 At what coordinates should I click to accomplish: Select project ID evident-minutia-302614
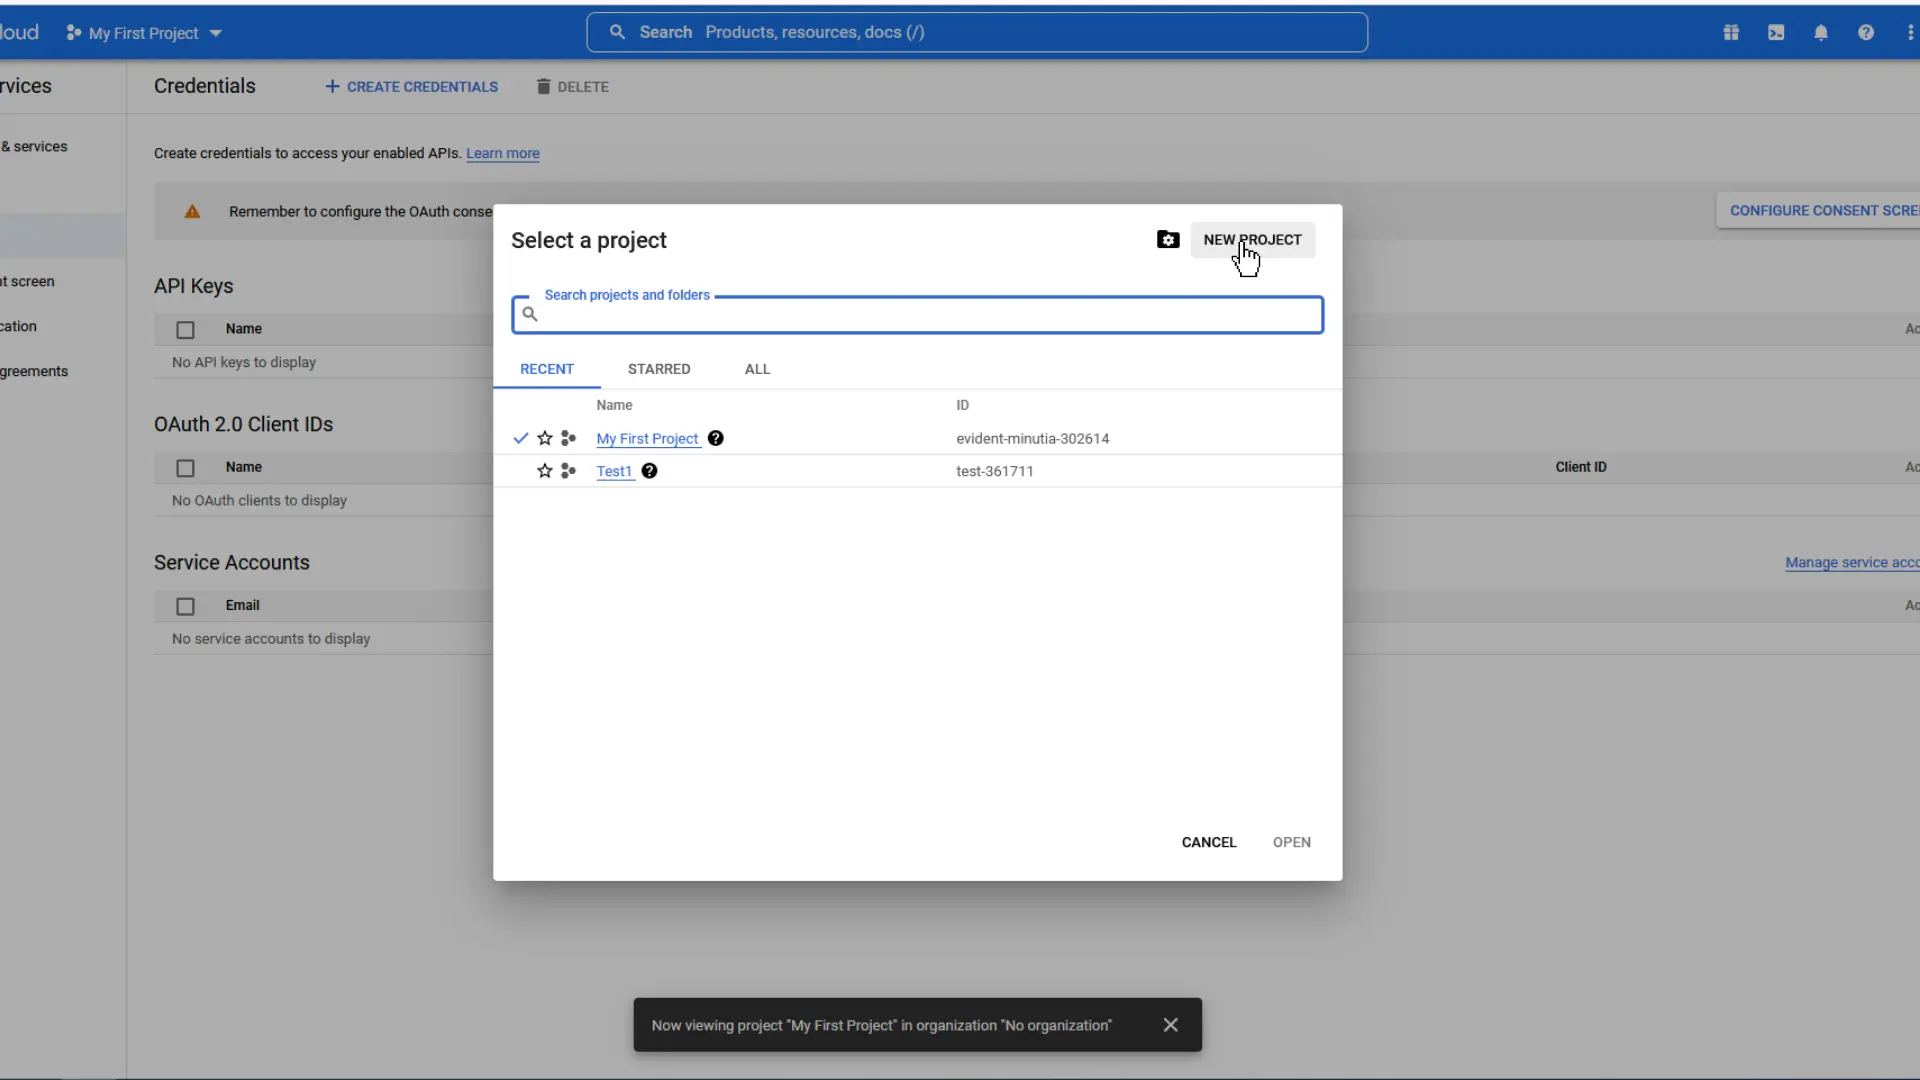[x=1032, y=439]
